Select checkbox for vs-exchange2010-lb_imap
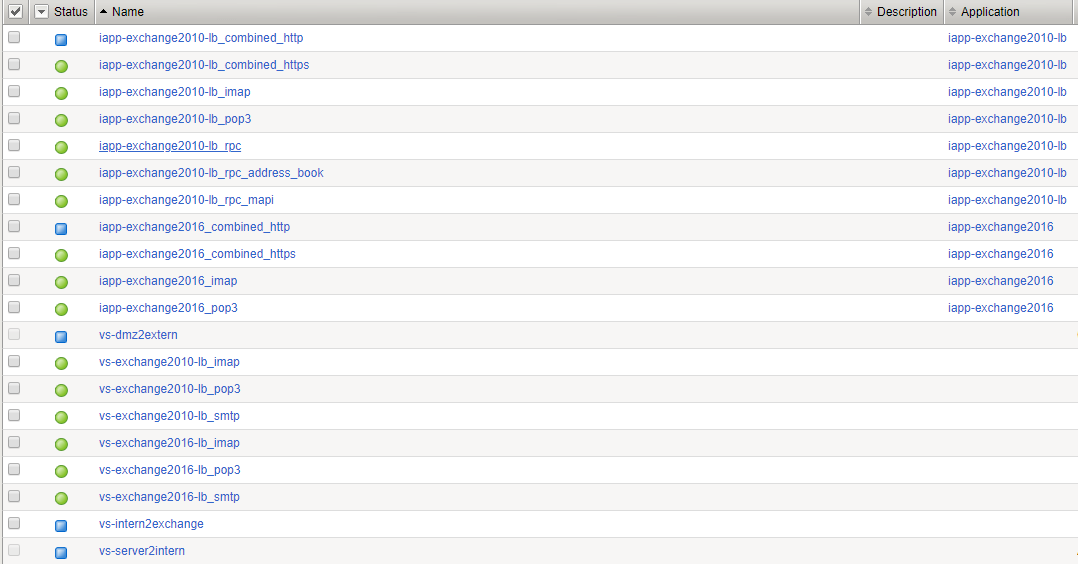 (14, 361)
